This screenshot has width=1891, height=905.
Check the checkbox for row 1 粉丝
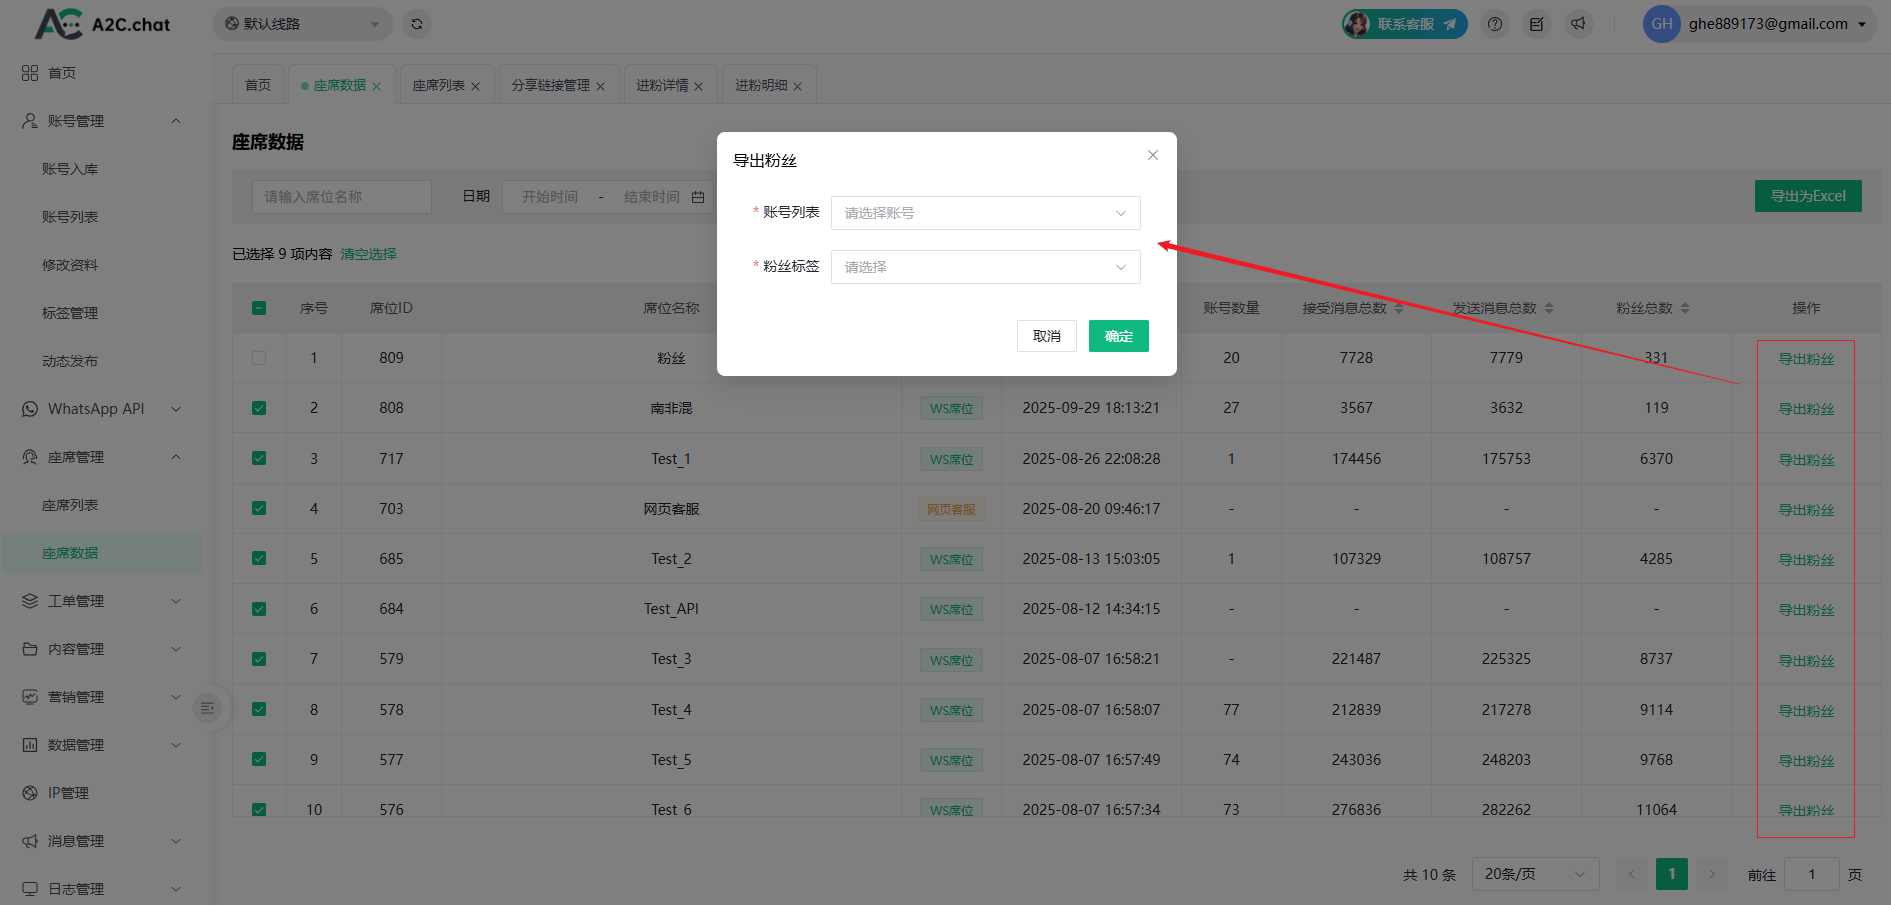click(x=259, y=358)
